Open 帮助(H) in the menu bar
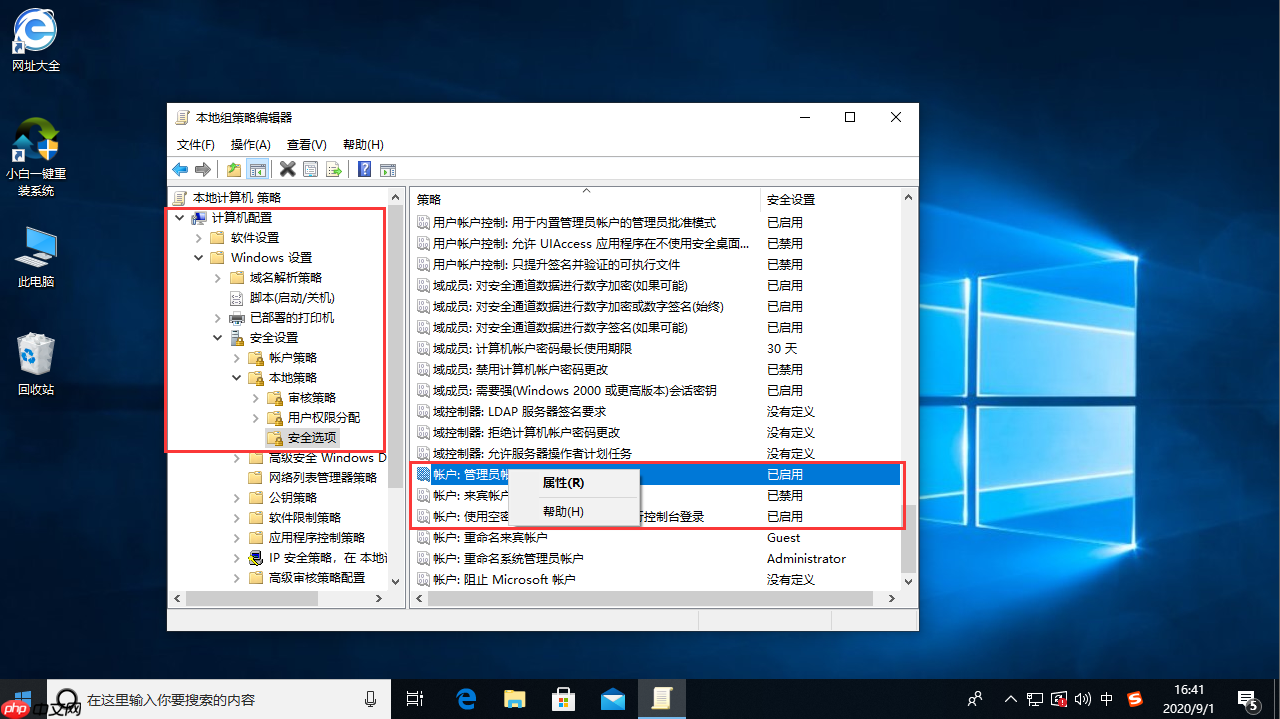 click(x=363, y=145)
